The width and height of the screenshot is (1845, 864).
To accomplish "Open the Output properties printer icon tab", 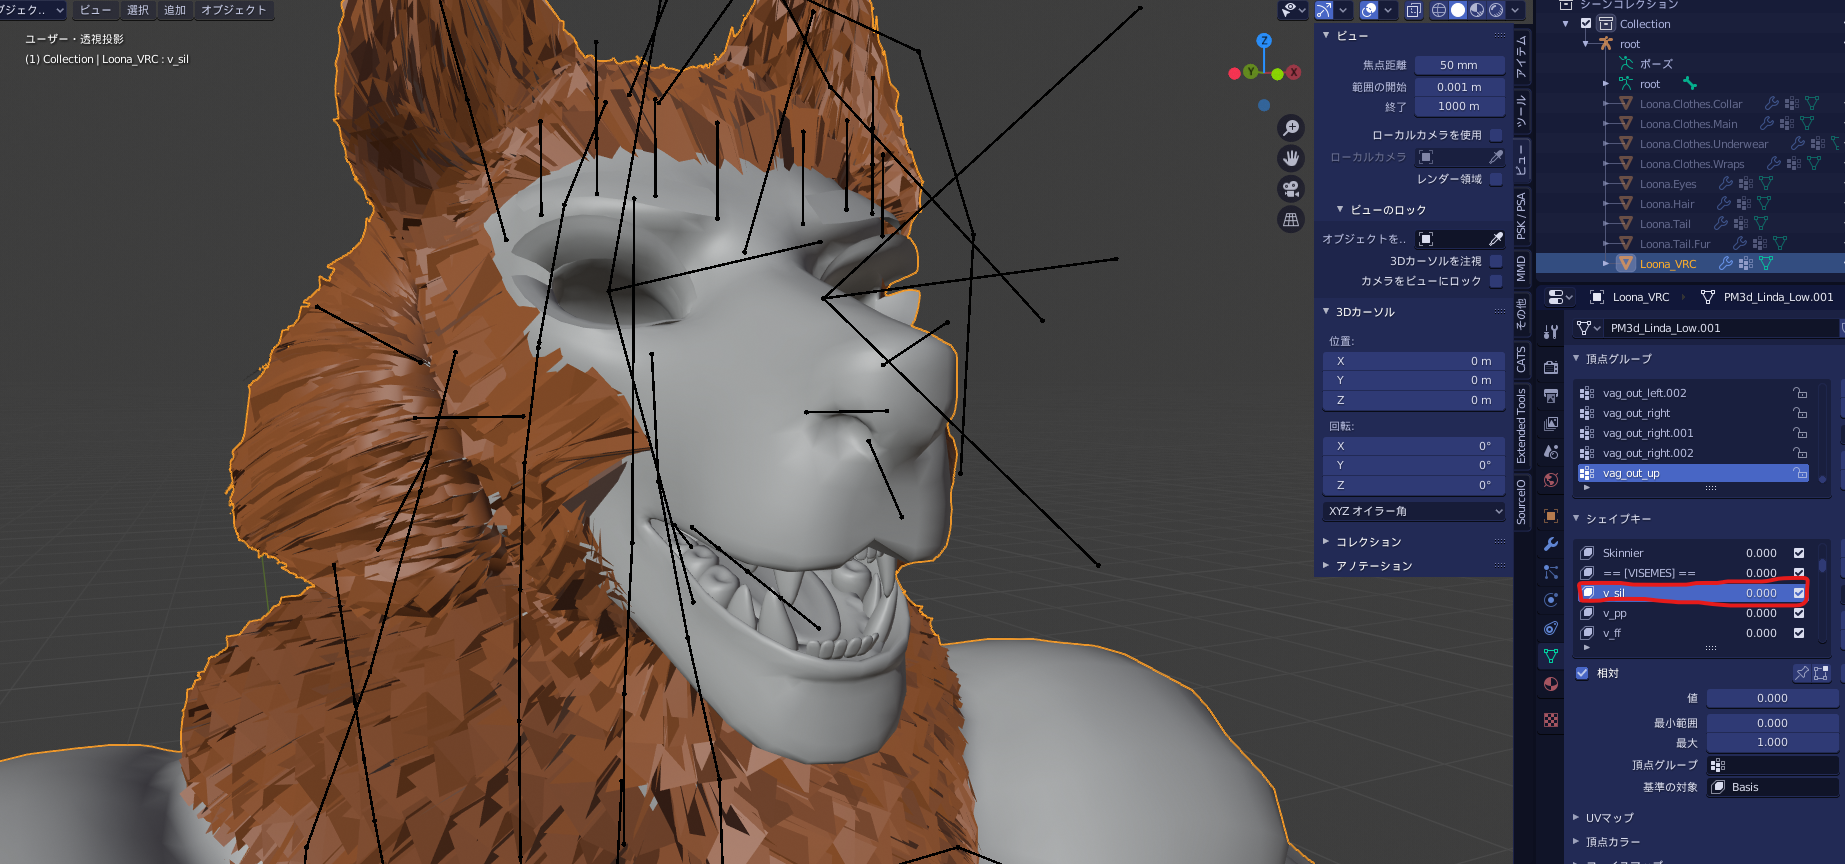I will (1551, 396).
